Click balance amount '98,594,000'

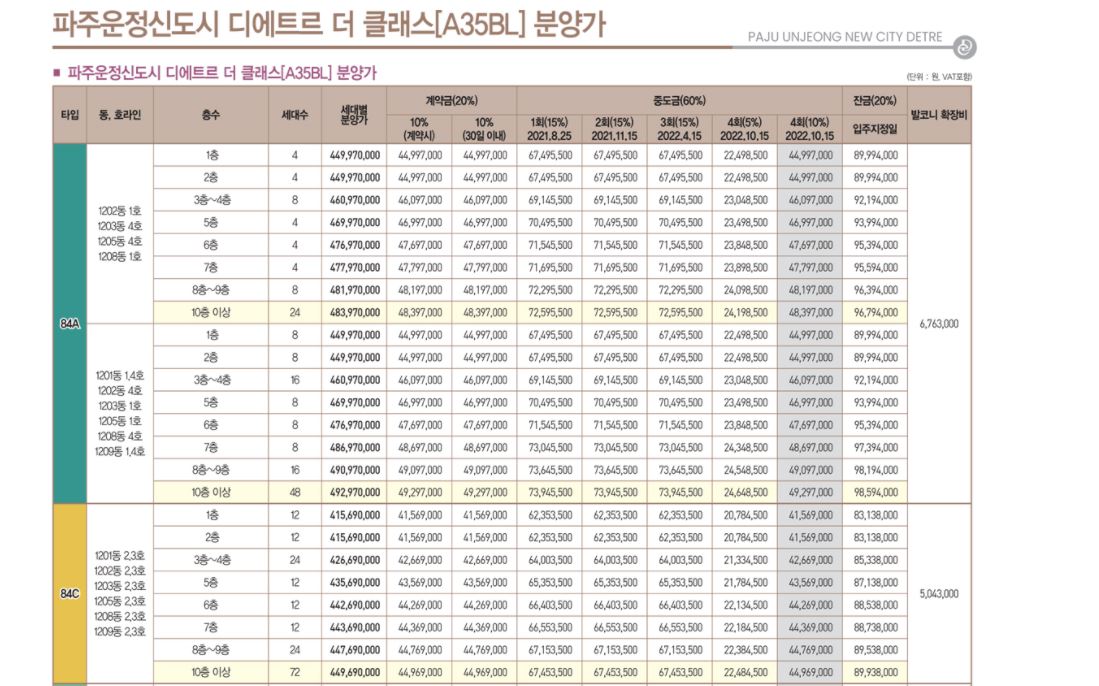click(875, 493)
